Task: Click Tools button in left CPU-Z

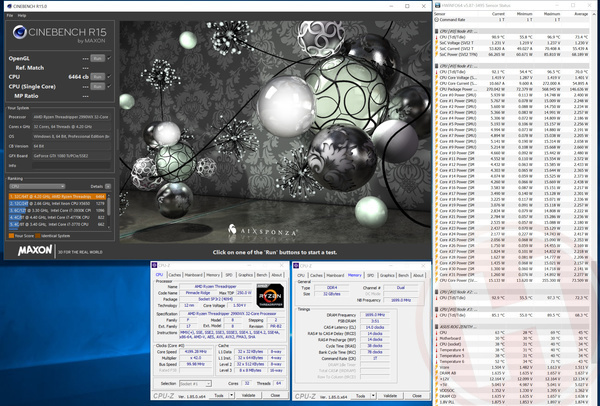Action: tap(219, 395)
